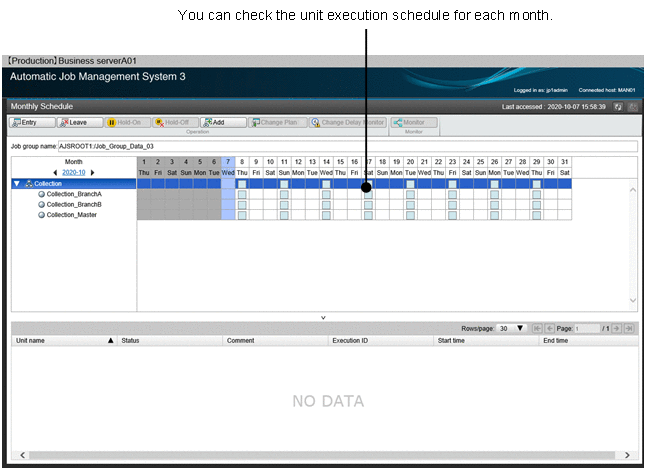This screenshot has width=645, height=469.
Task: Click day 7 column header
Action: pos(228,167)
